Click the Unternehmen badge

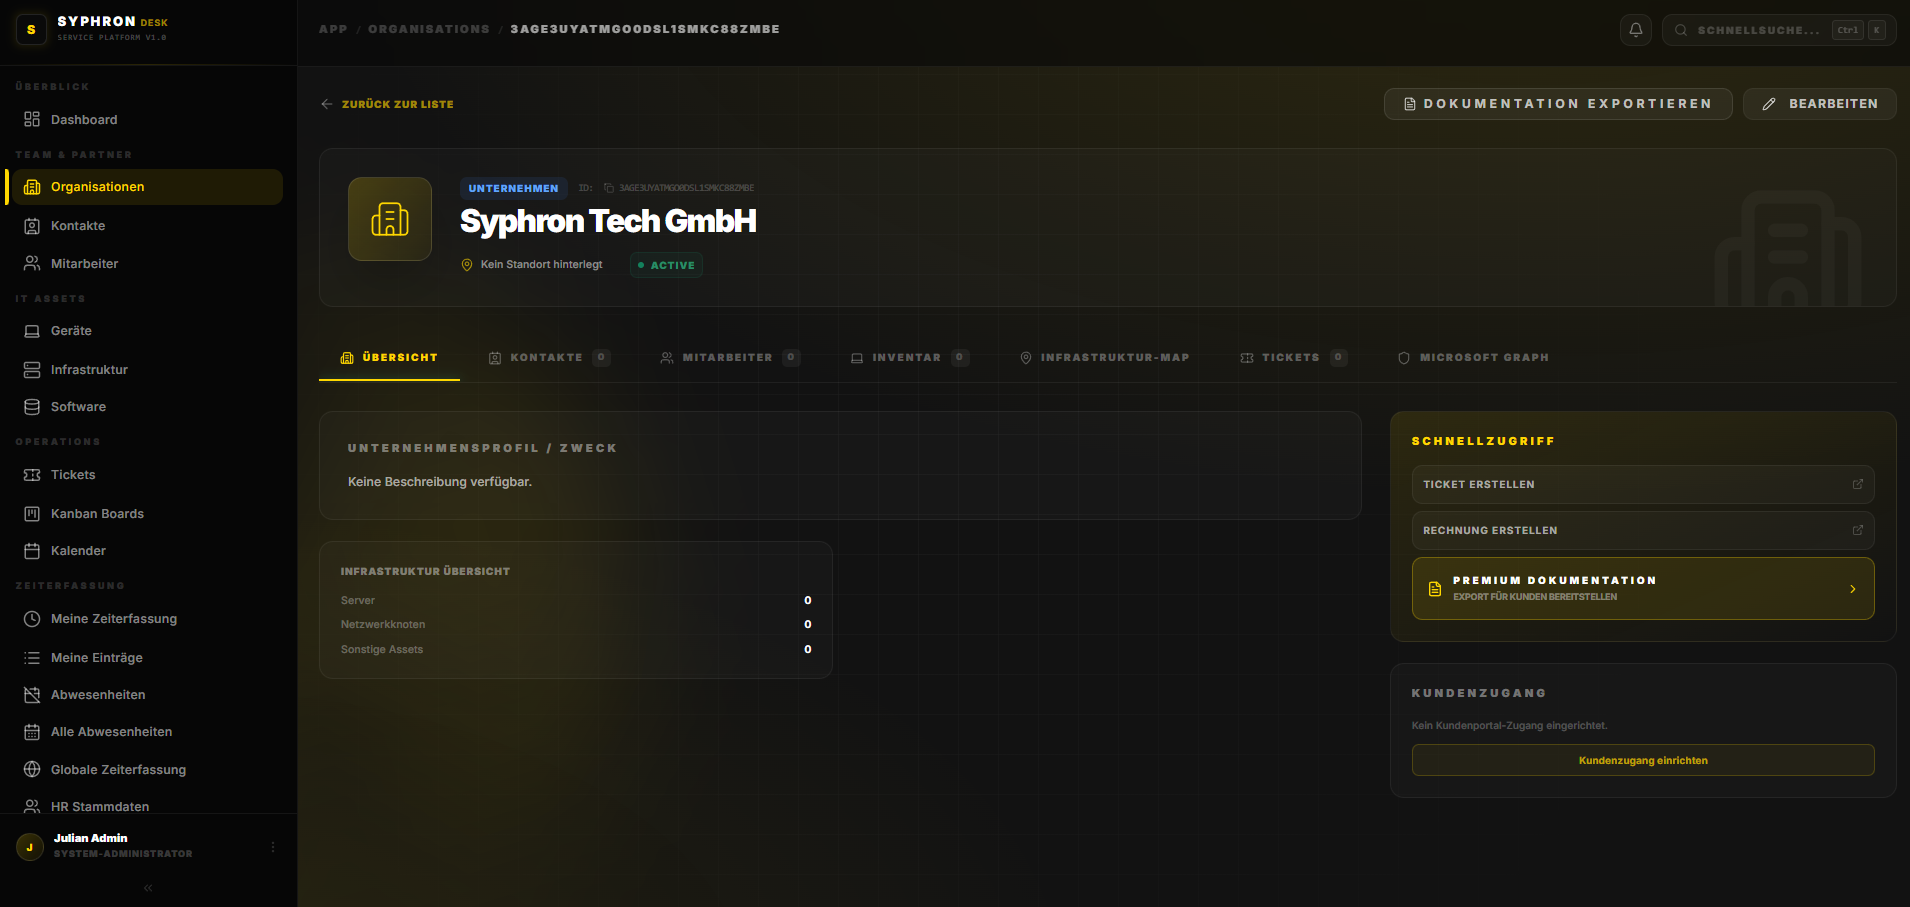click(514, 188)
